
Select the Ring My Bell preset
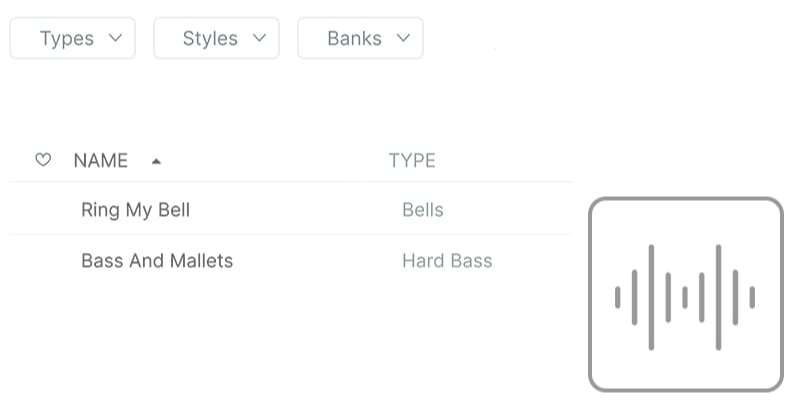click(289, 210)
